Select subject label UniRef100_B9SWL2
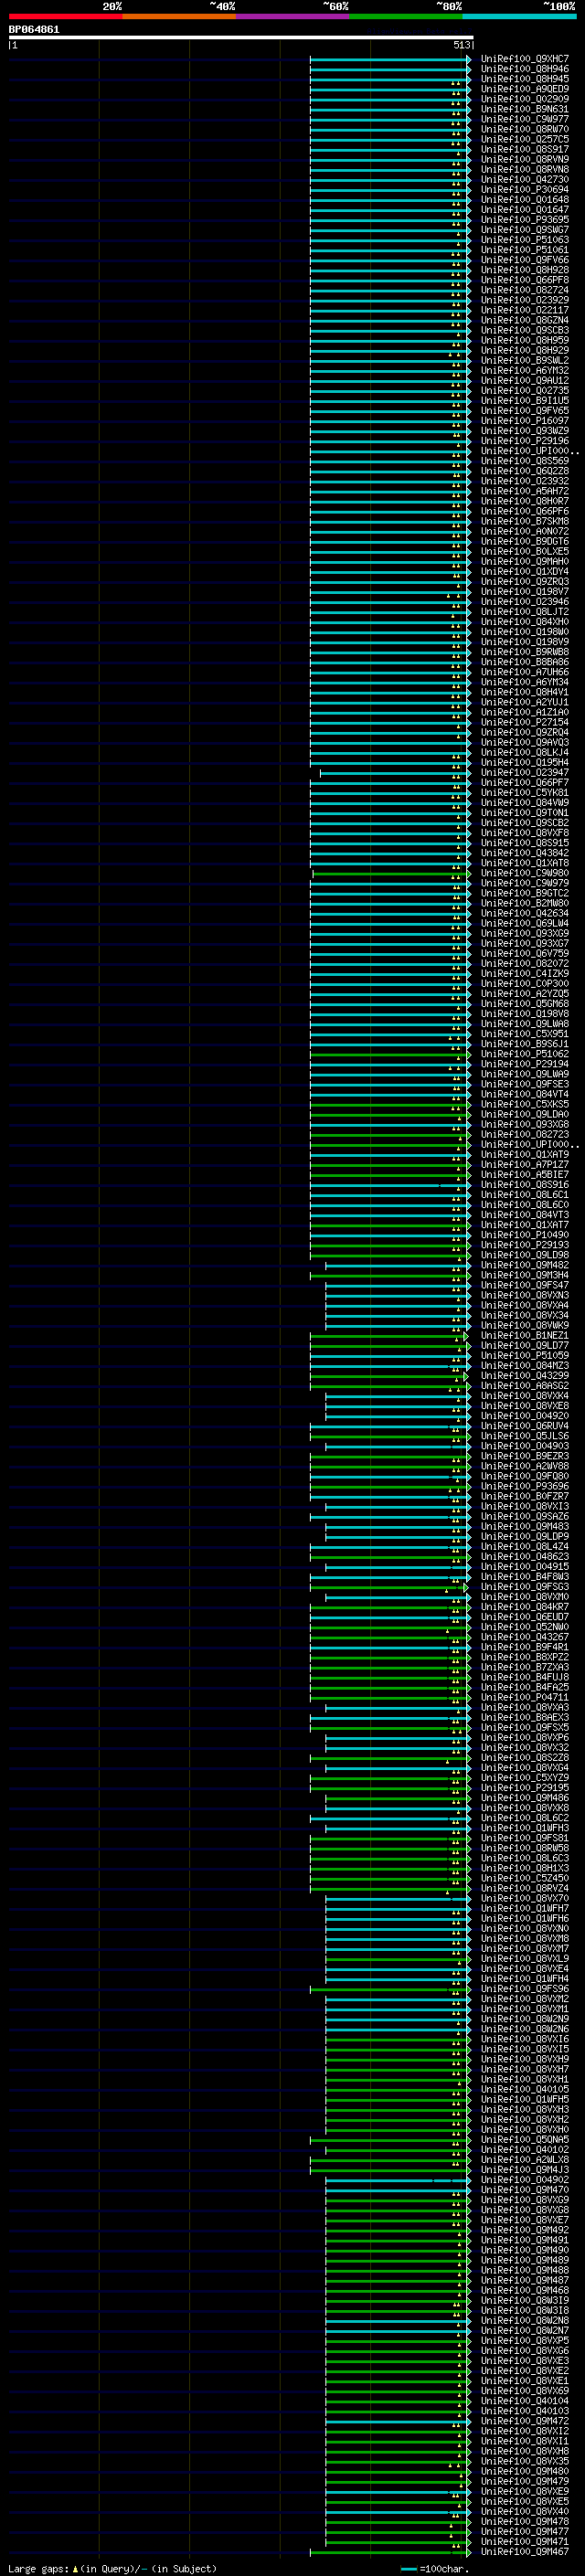Viewport: 585px width, 2576px height. click(x=525, y=360)
